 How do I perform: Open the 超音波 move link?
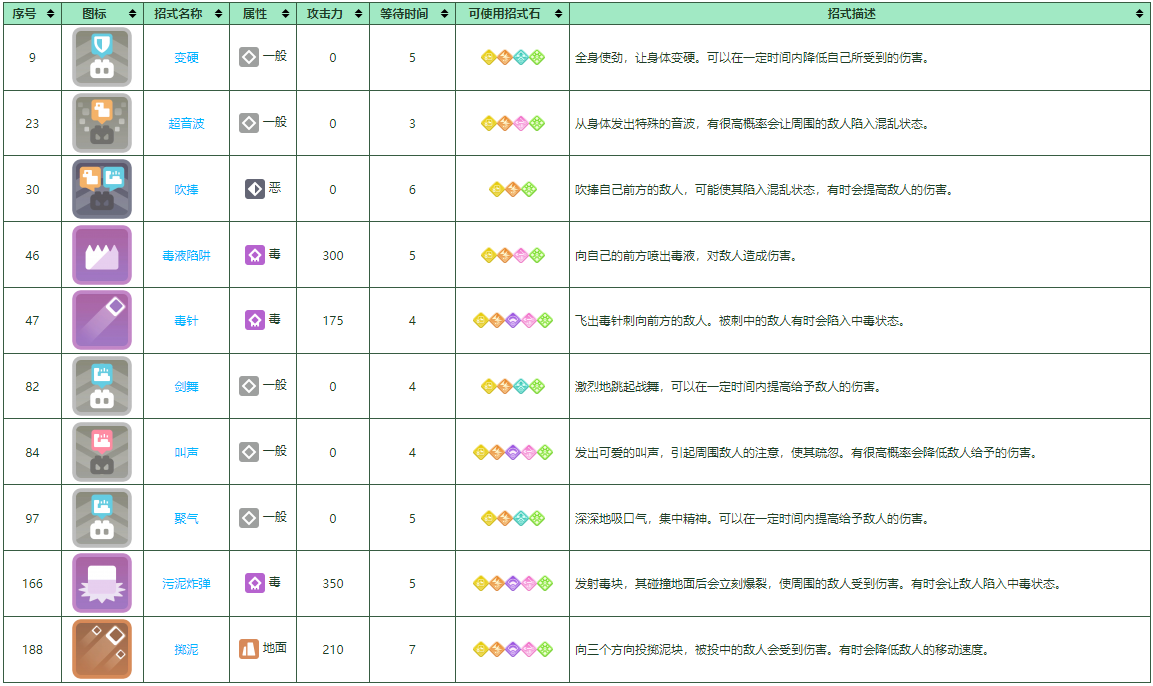186,124
